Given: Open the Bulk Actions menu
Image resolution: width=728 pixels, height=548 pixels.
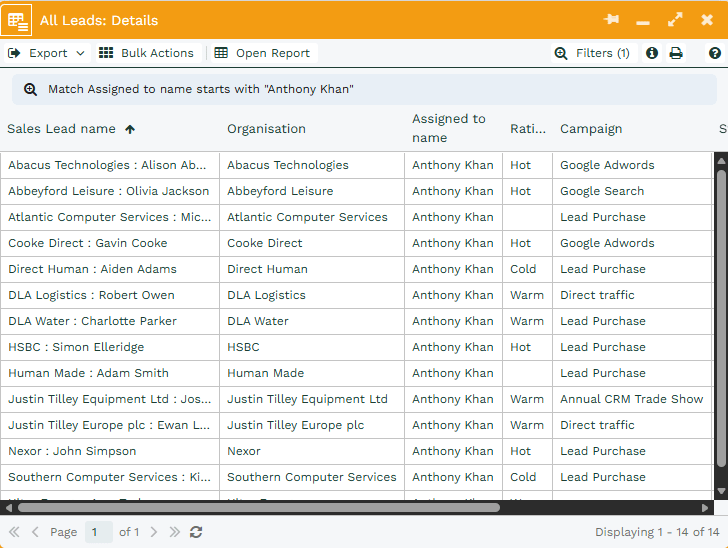Looking at the screenshot, I should point(146,53).
